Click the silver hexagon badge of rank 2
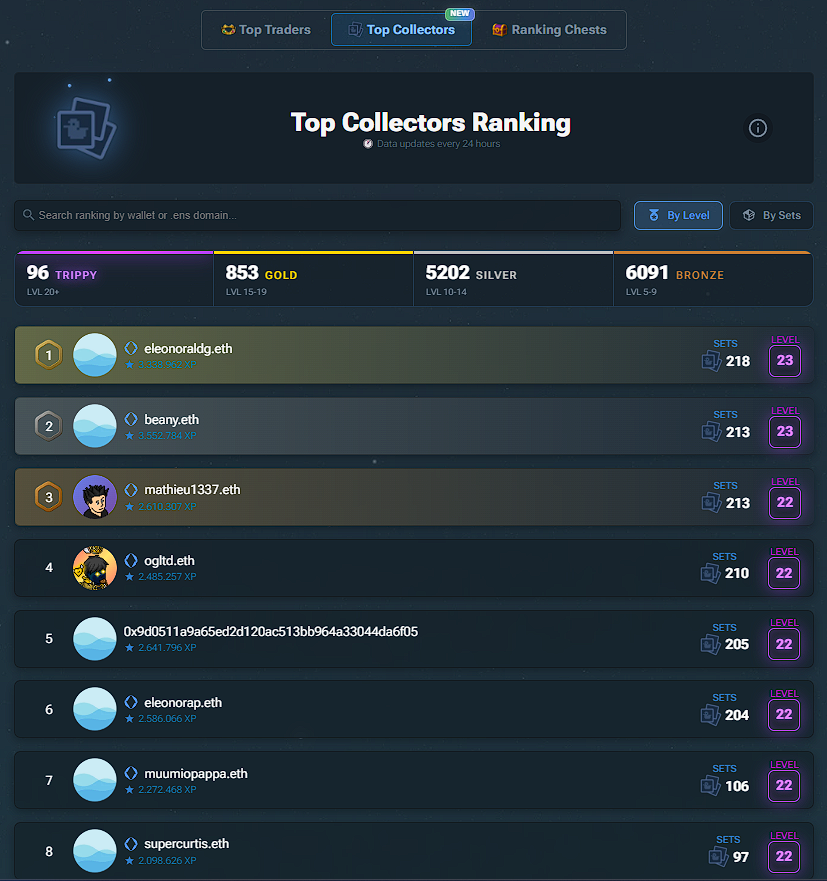 [x=48, y=425]
